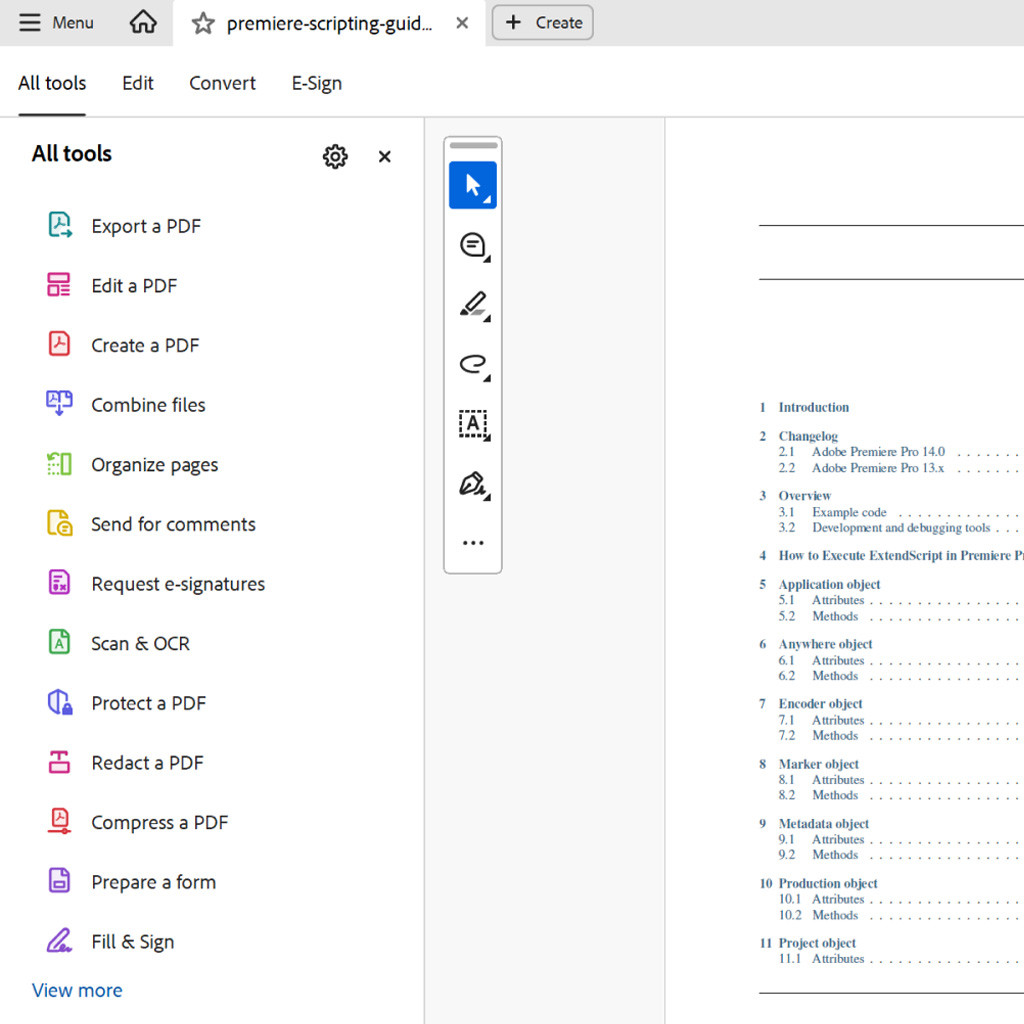Switch to the Convert tab
This screenshot has height=1024, width=1024.
pos(222,83)
